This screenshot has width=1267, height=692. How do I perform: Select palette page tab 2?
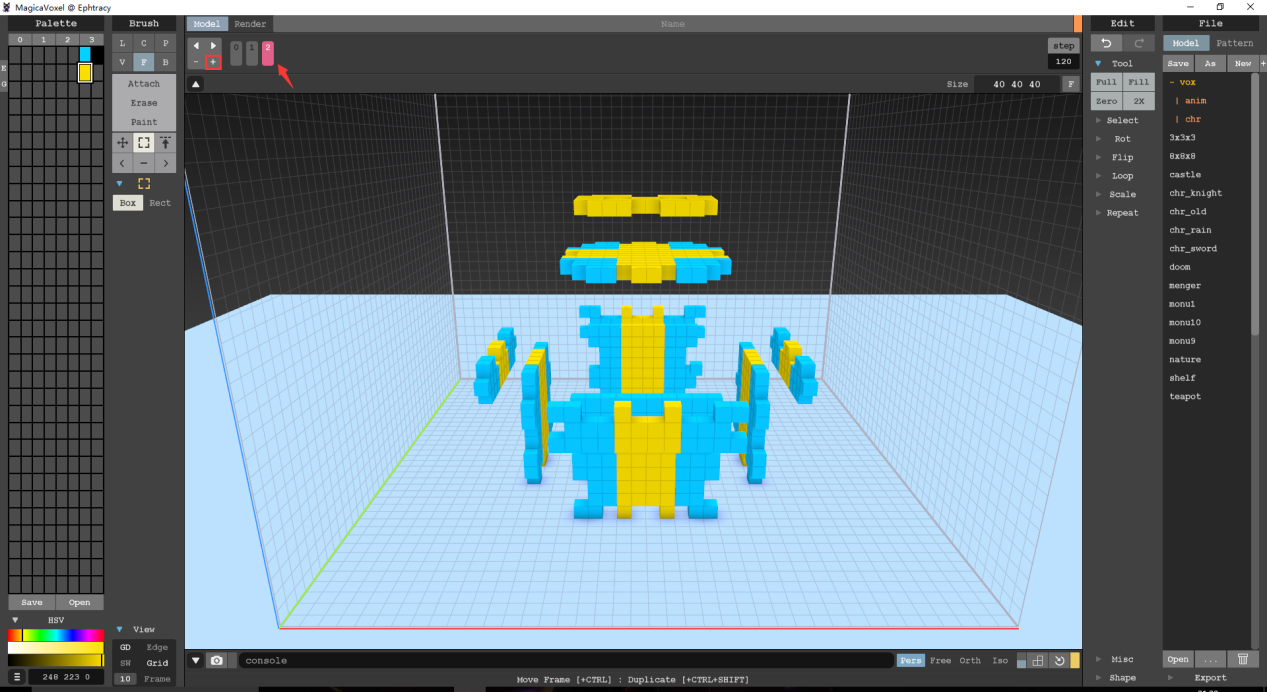coord(68,39)
